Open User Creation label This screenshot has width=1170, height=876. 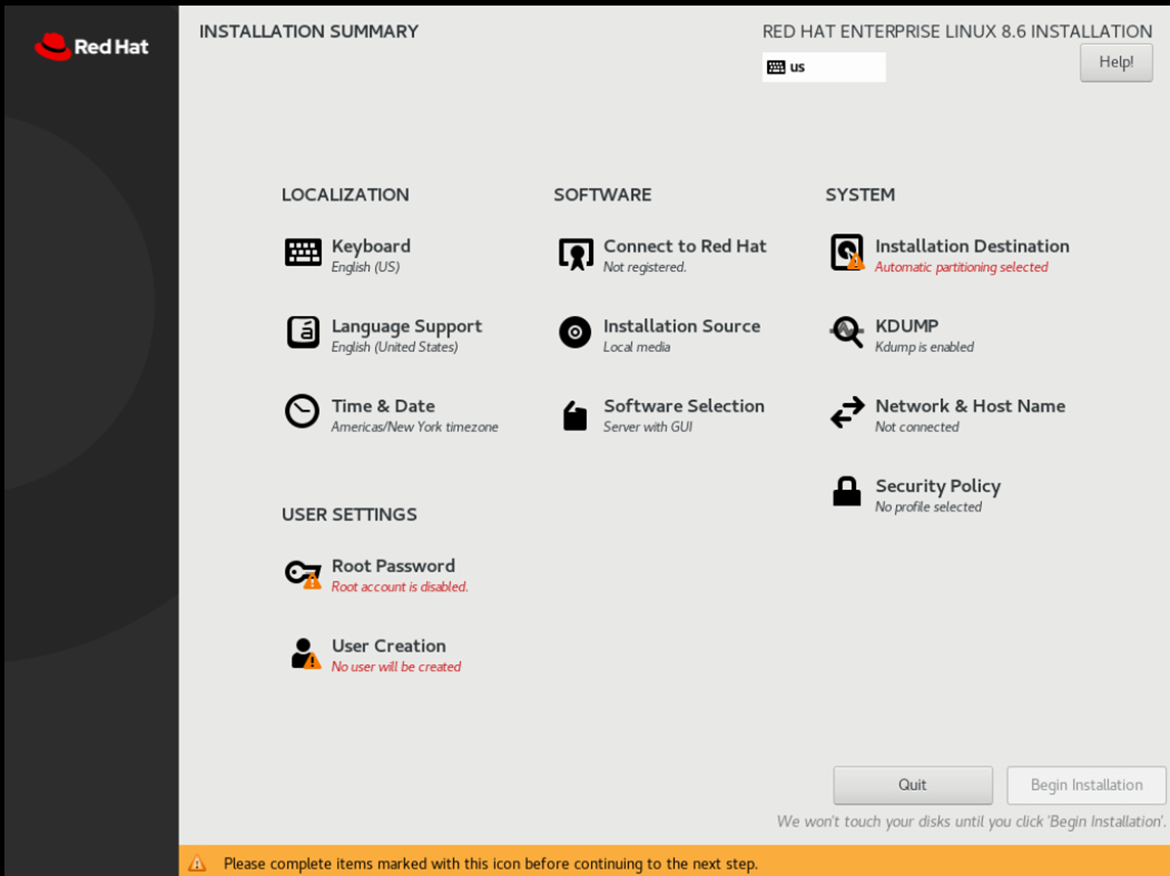point(388,645)
